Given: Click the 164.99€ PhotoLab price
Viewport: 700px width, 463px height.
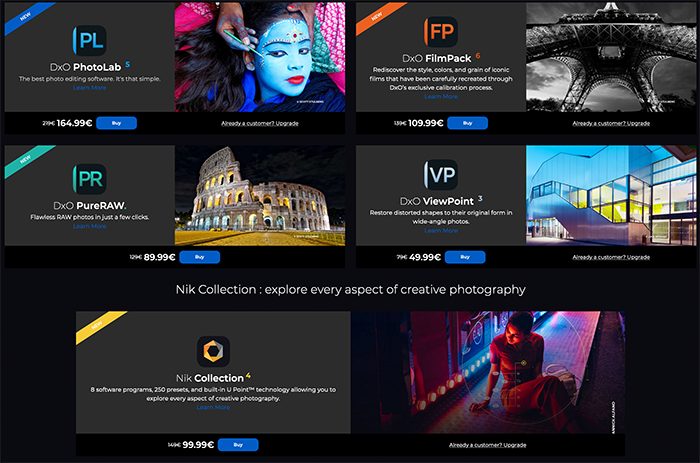Looking at the screenshot, I should point(74,123).
